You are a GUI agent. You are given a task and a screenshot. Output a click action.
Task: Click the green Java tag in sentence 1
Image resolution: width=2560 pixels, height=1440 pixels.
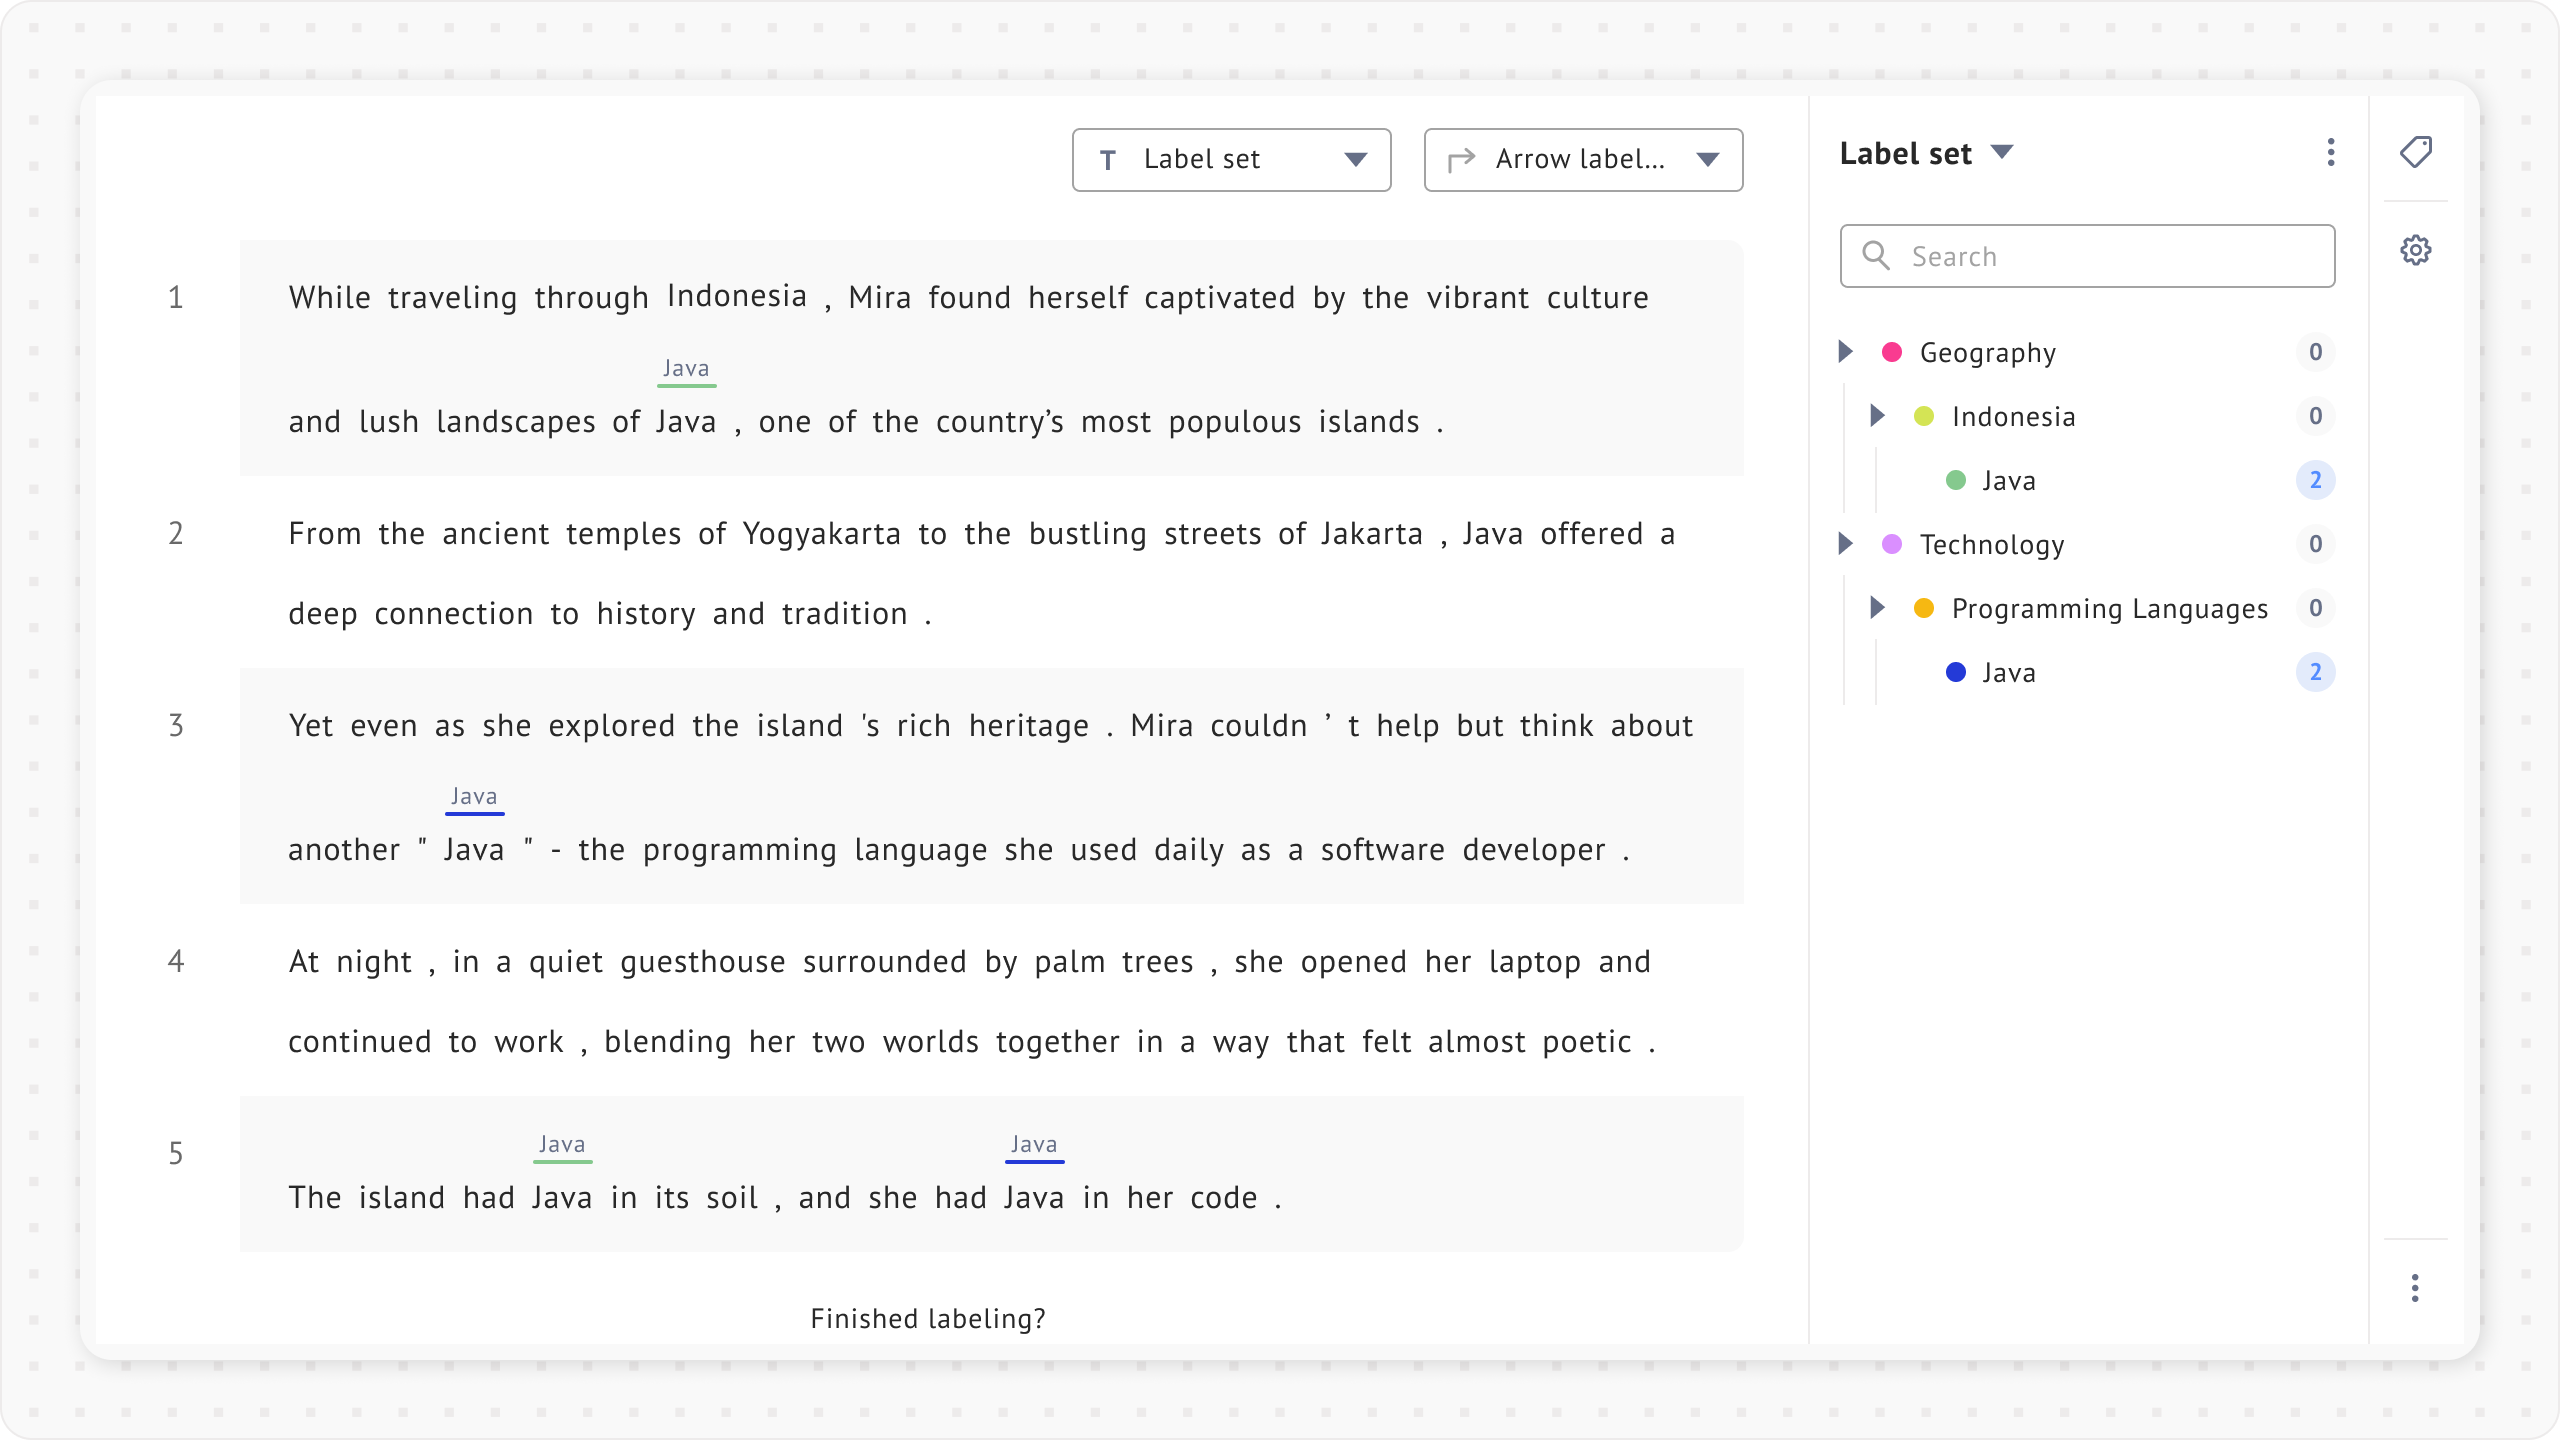pos(686,369)
